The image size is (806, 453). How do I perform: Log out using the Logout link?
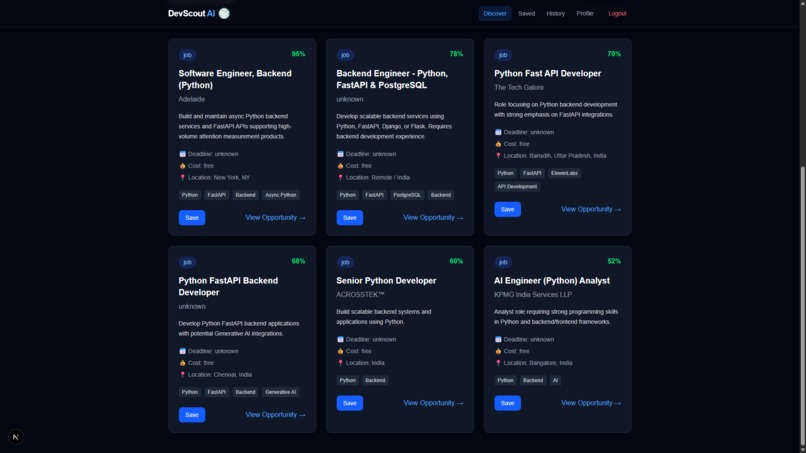(x=617, y=13)
